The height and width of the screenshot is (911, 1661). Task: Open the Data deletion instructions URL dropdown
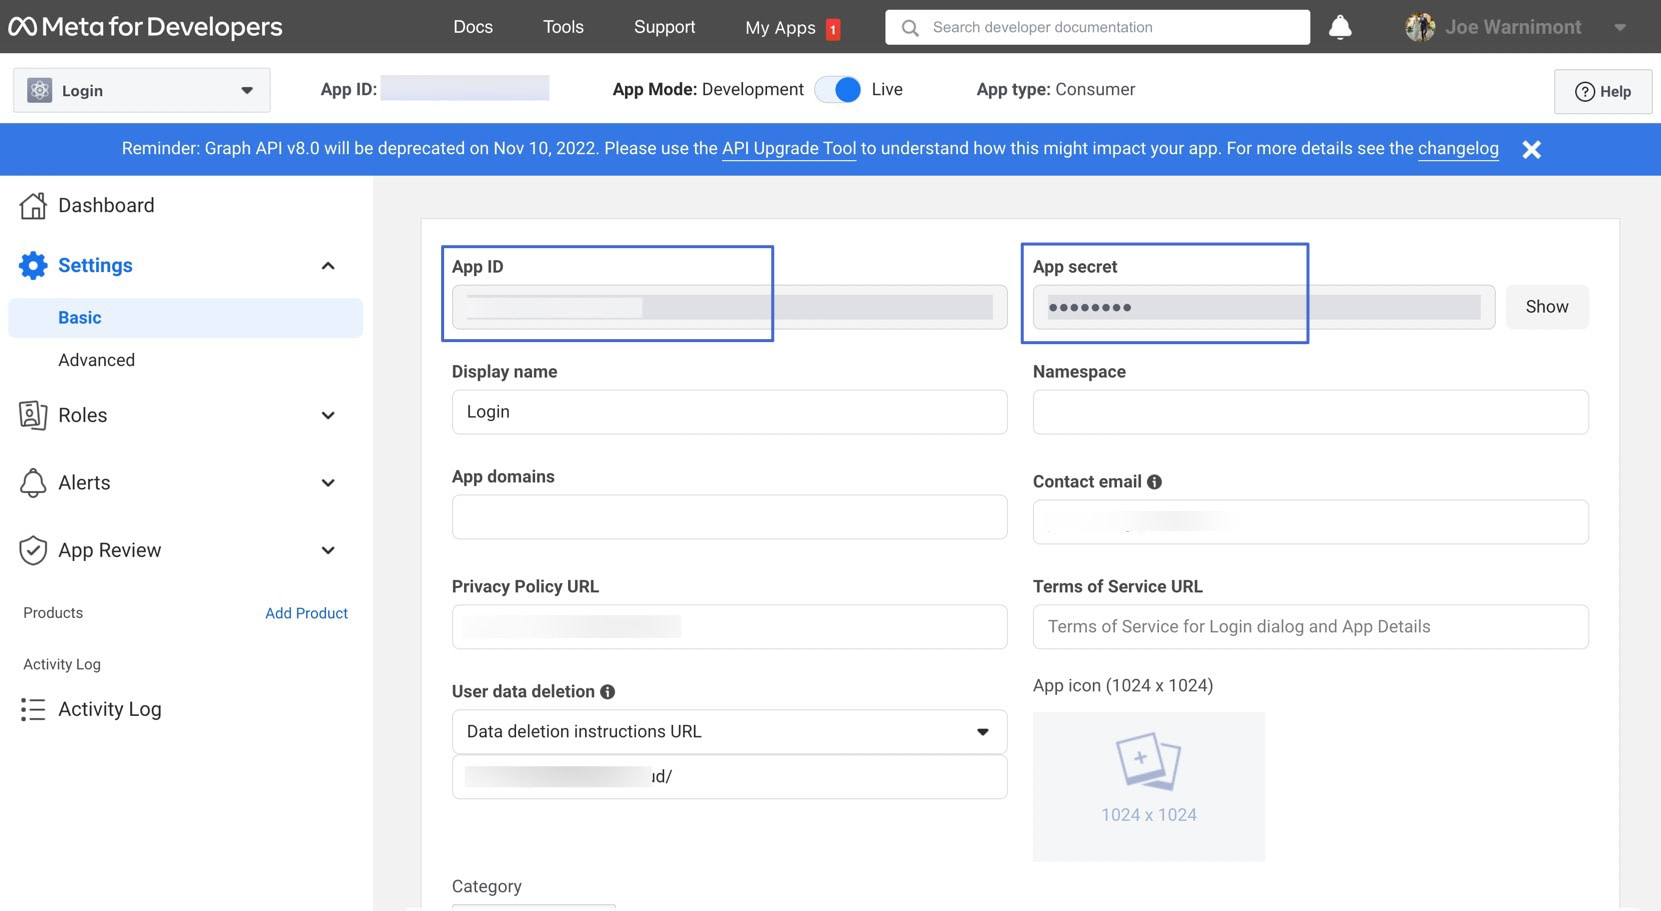[982, 731]
